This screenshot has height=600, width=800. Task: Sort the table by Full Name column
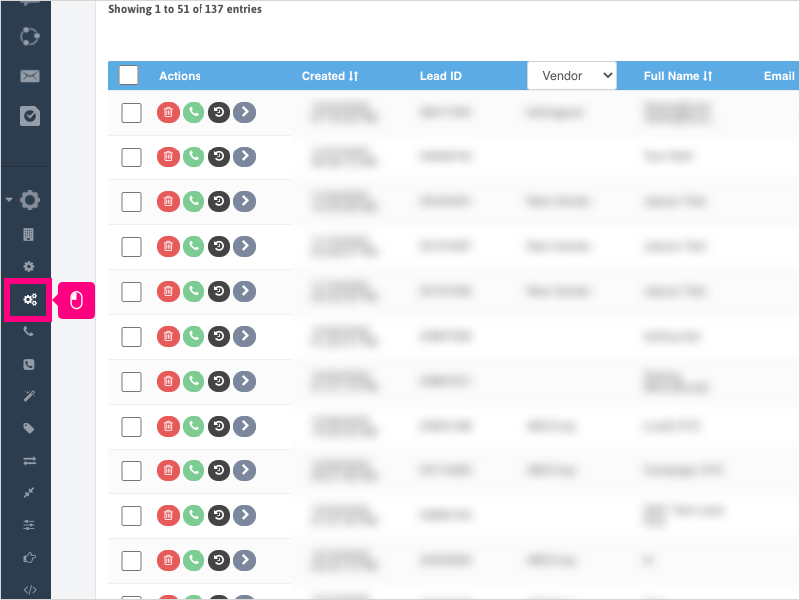[678, 76]
